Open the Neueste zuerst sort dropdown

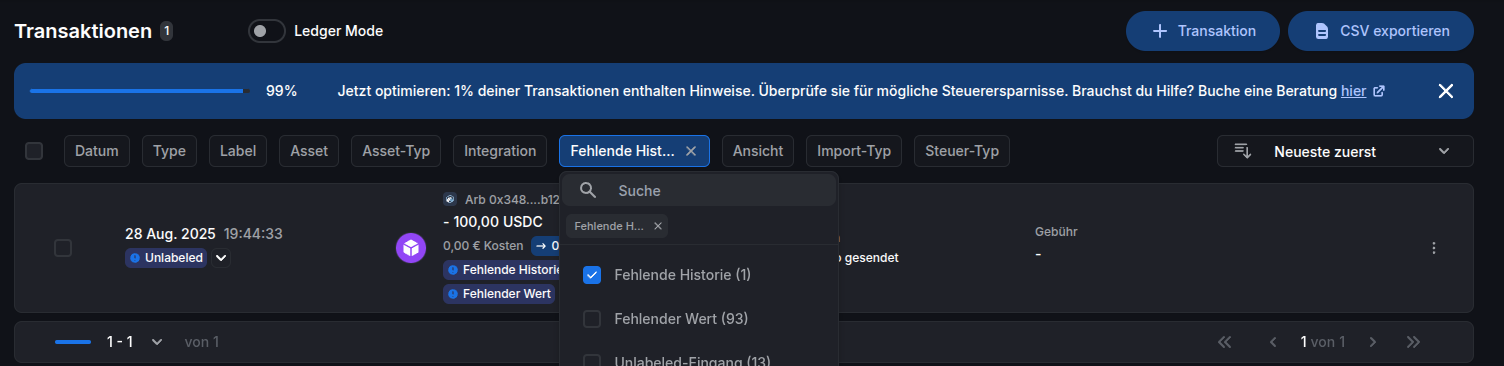(x=1345, y=151)
